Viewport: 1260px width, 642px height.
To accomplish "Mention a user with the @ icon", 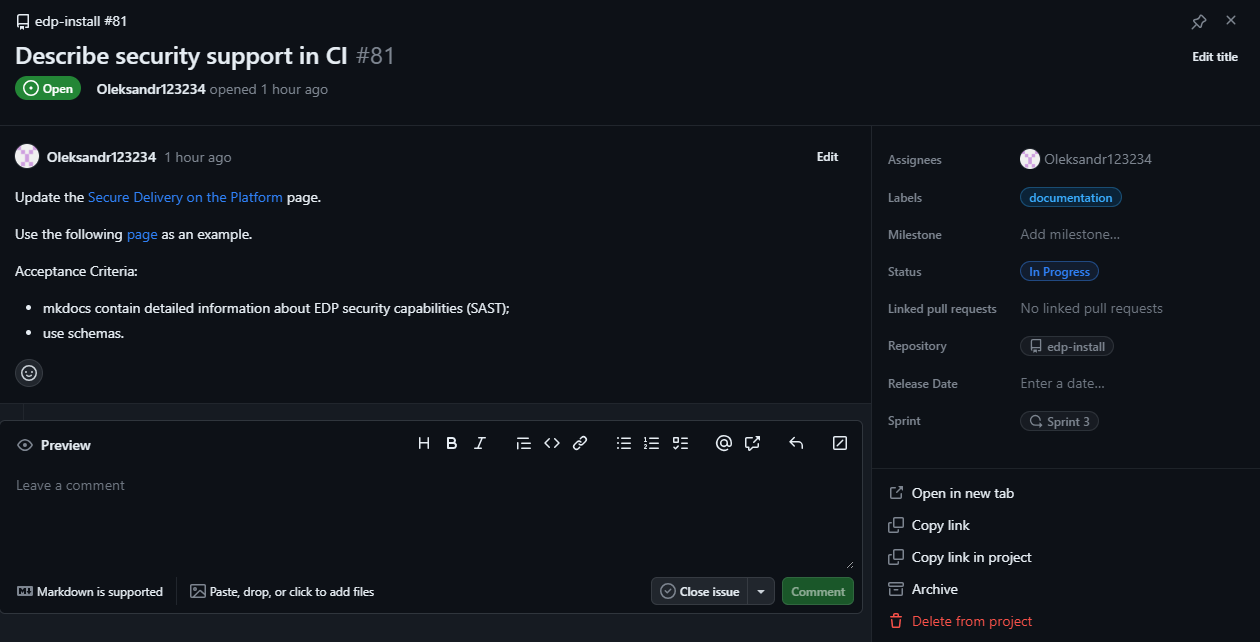I will point(724,443).
